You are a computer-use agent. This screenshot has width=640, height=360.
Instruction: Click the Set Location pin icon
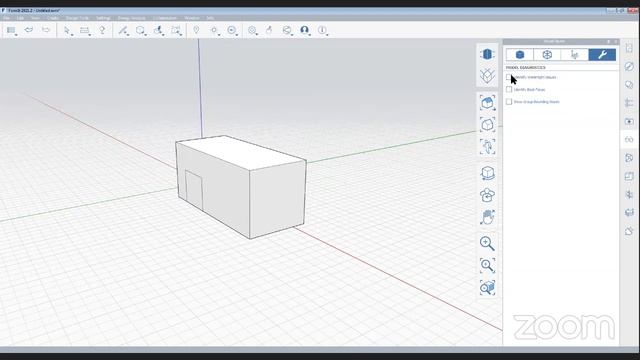pyautogui.click(x=196, y=30)
